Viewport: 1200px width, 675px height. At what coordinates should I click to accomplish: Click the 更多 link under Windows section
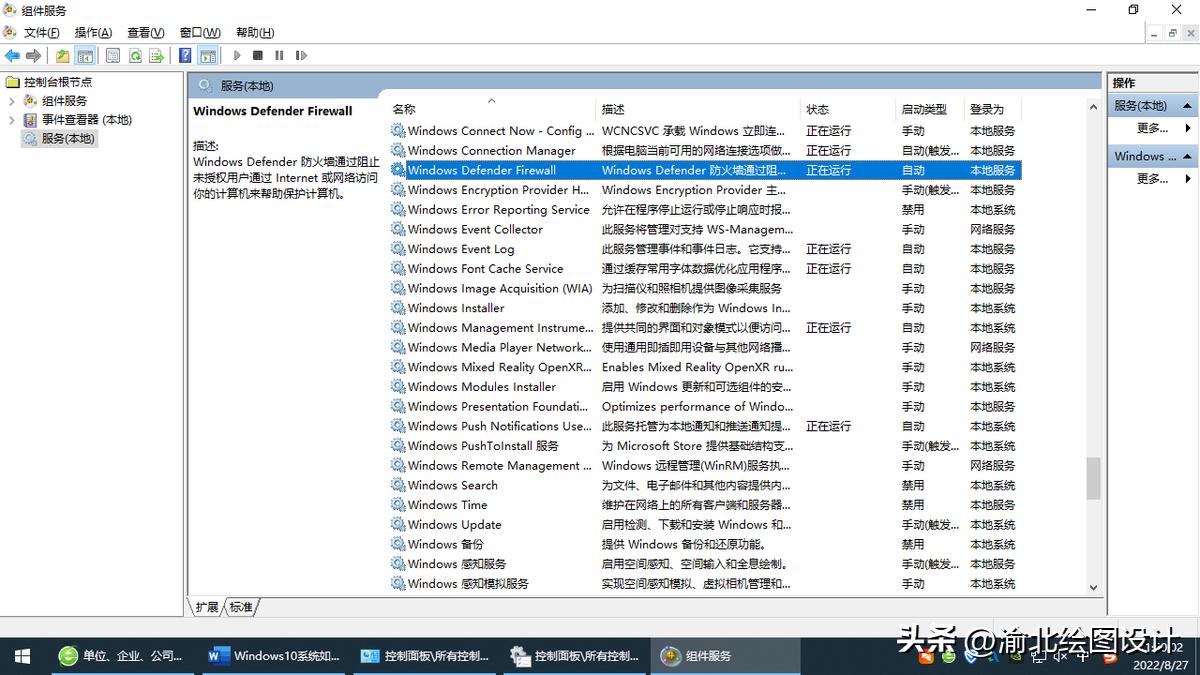[1150, 178]
